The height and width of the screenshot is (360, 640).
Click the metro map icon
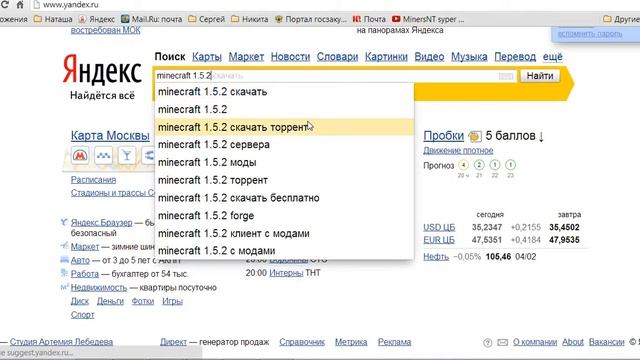(x=80, y=156)
